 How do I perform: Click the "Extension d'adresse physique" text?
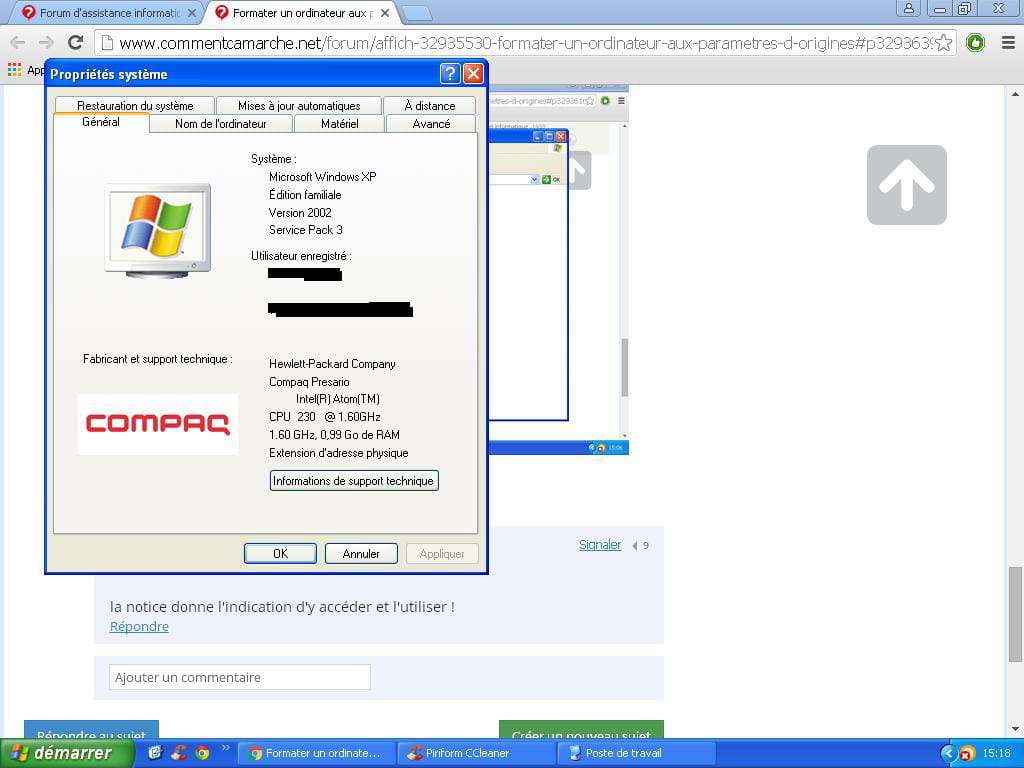coord(338,453)
